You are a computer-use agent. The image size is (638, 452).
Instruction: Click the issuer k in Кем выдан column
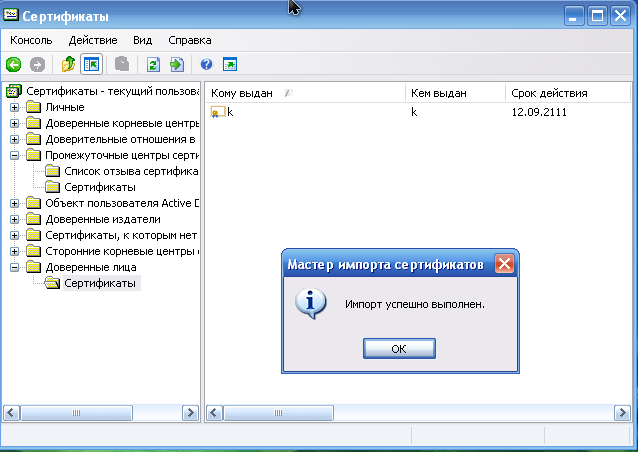(x=414, y=112)
